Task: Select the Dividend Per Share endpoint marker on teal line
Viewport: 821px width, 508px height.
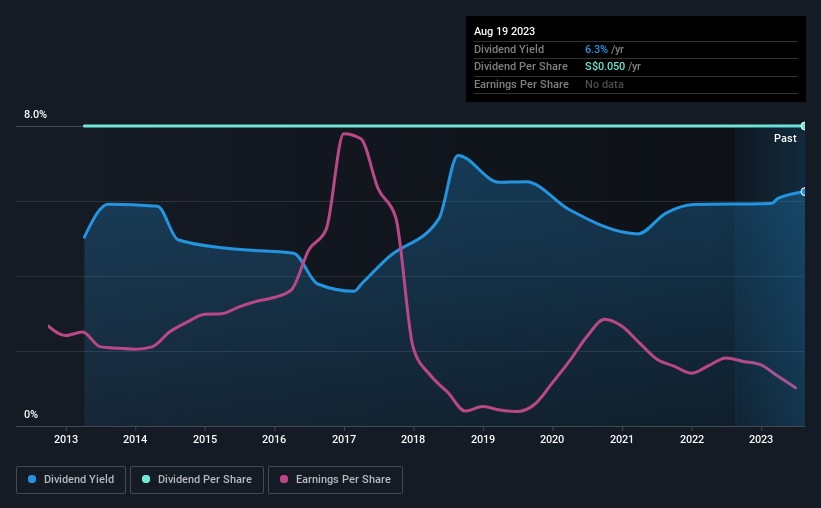Action: (804, 126)
